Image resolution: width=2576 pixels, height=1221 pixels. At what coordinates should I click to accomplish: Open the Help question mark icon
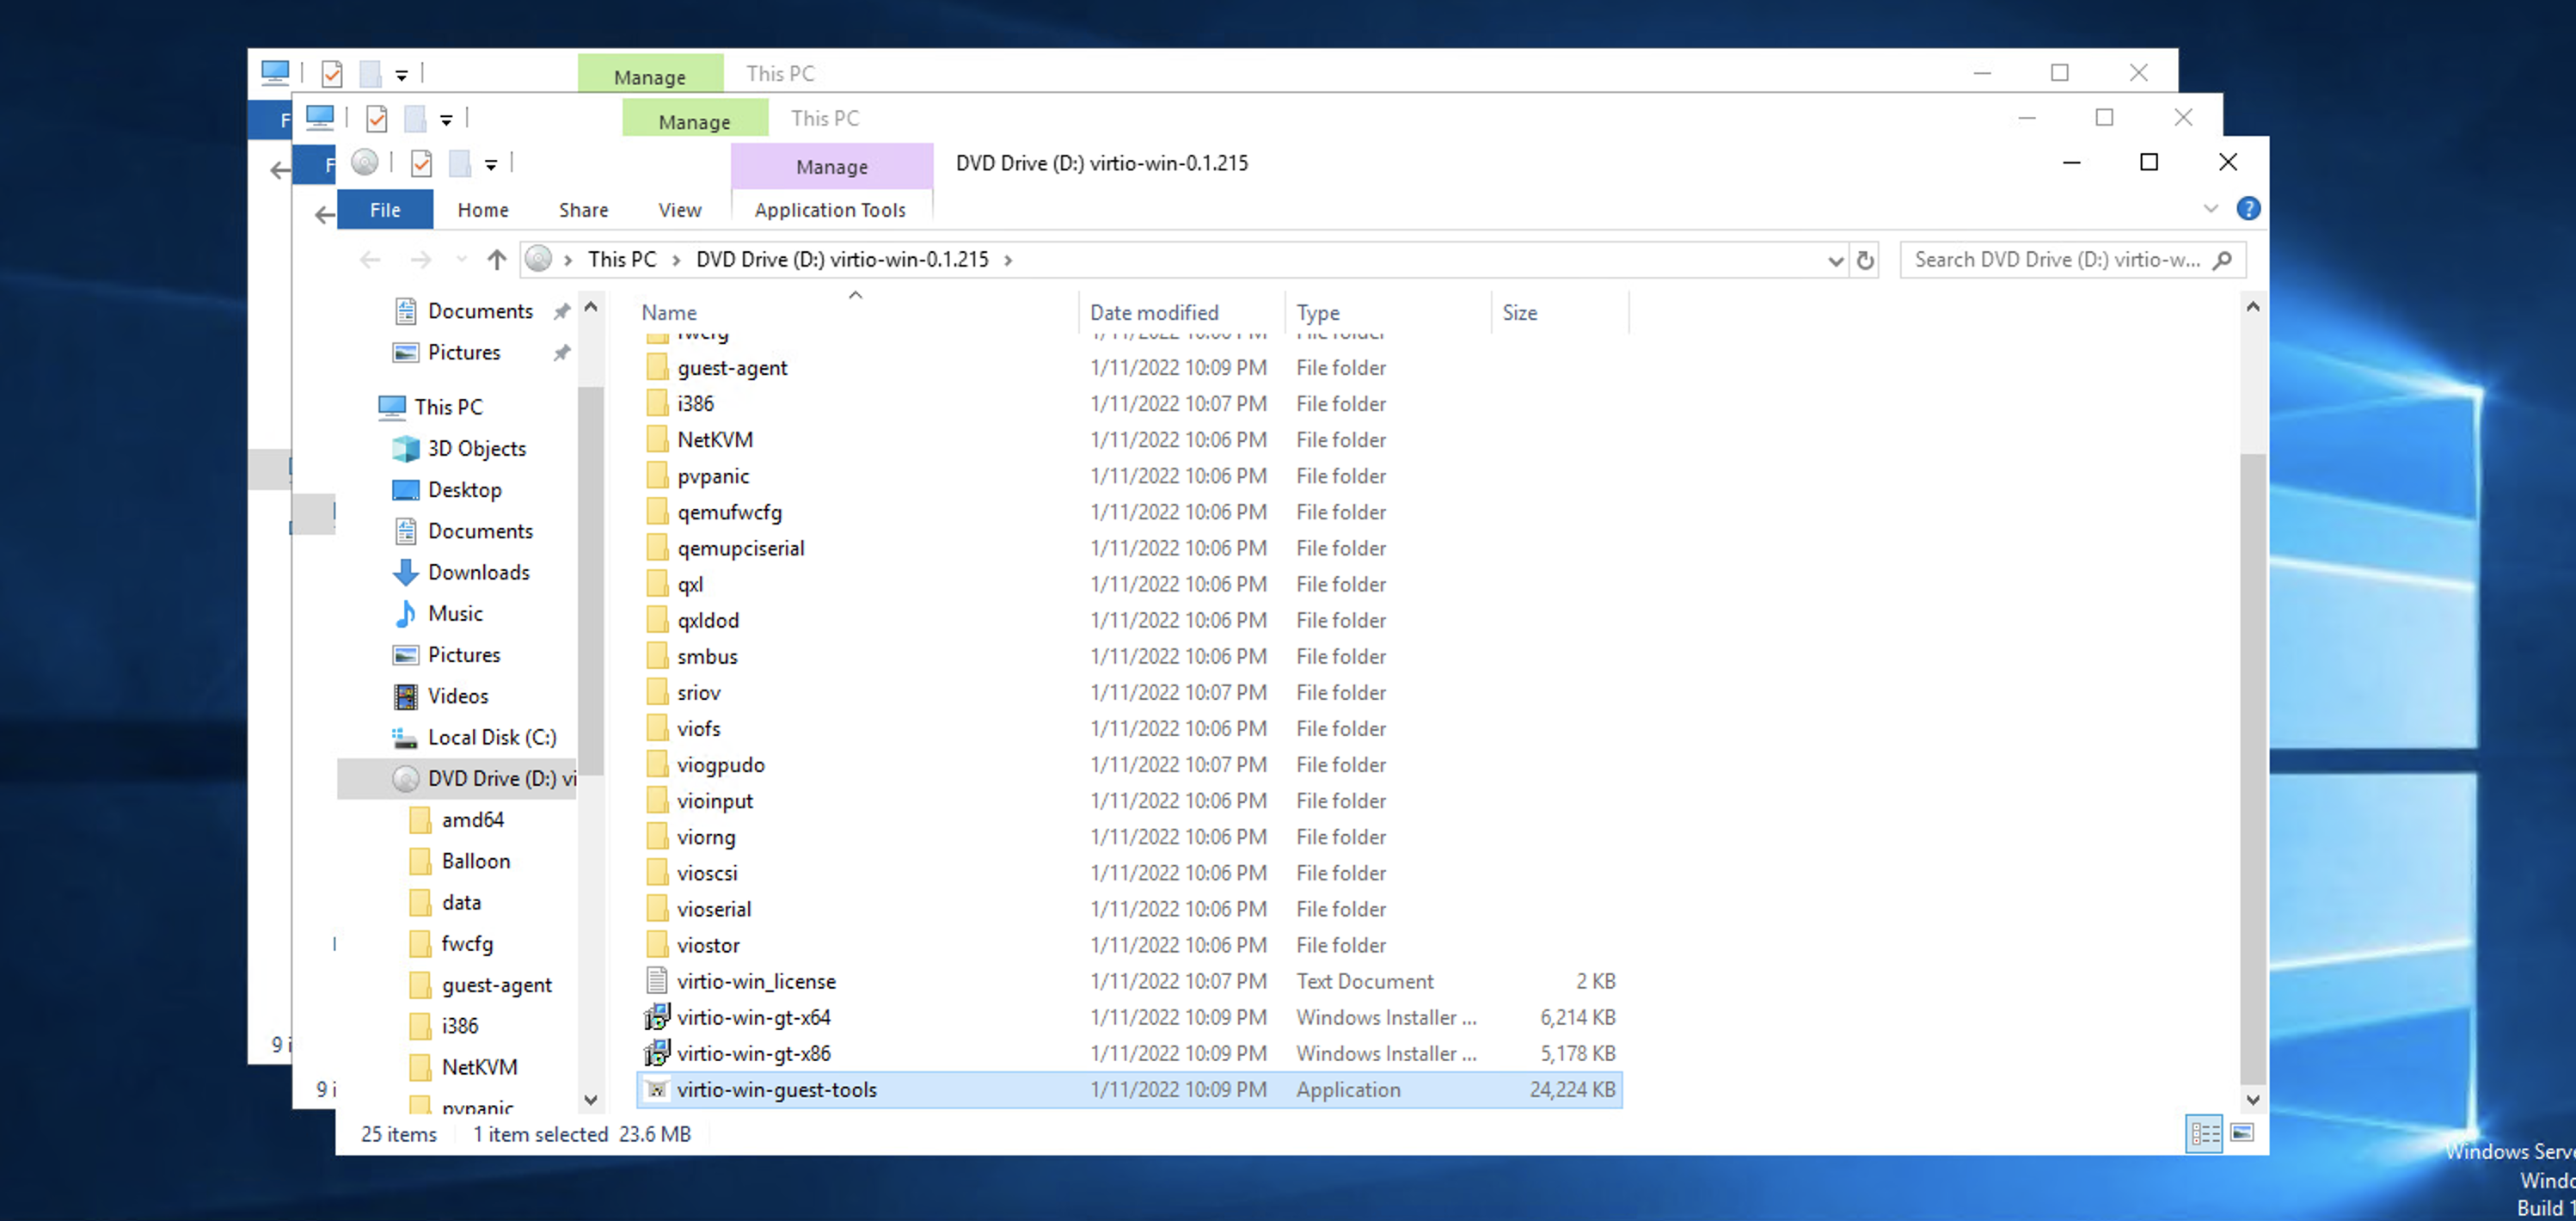tap(2248, 209)
